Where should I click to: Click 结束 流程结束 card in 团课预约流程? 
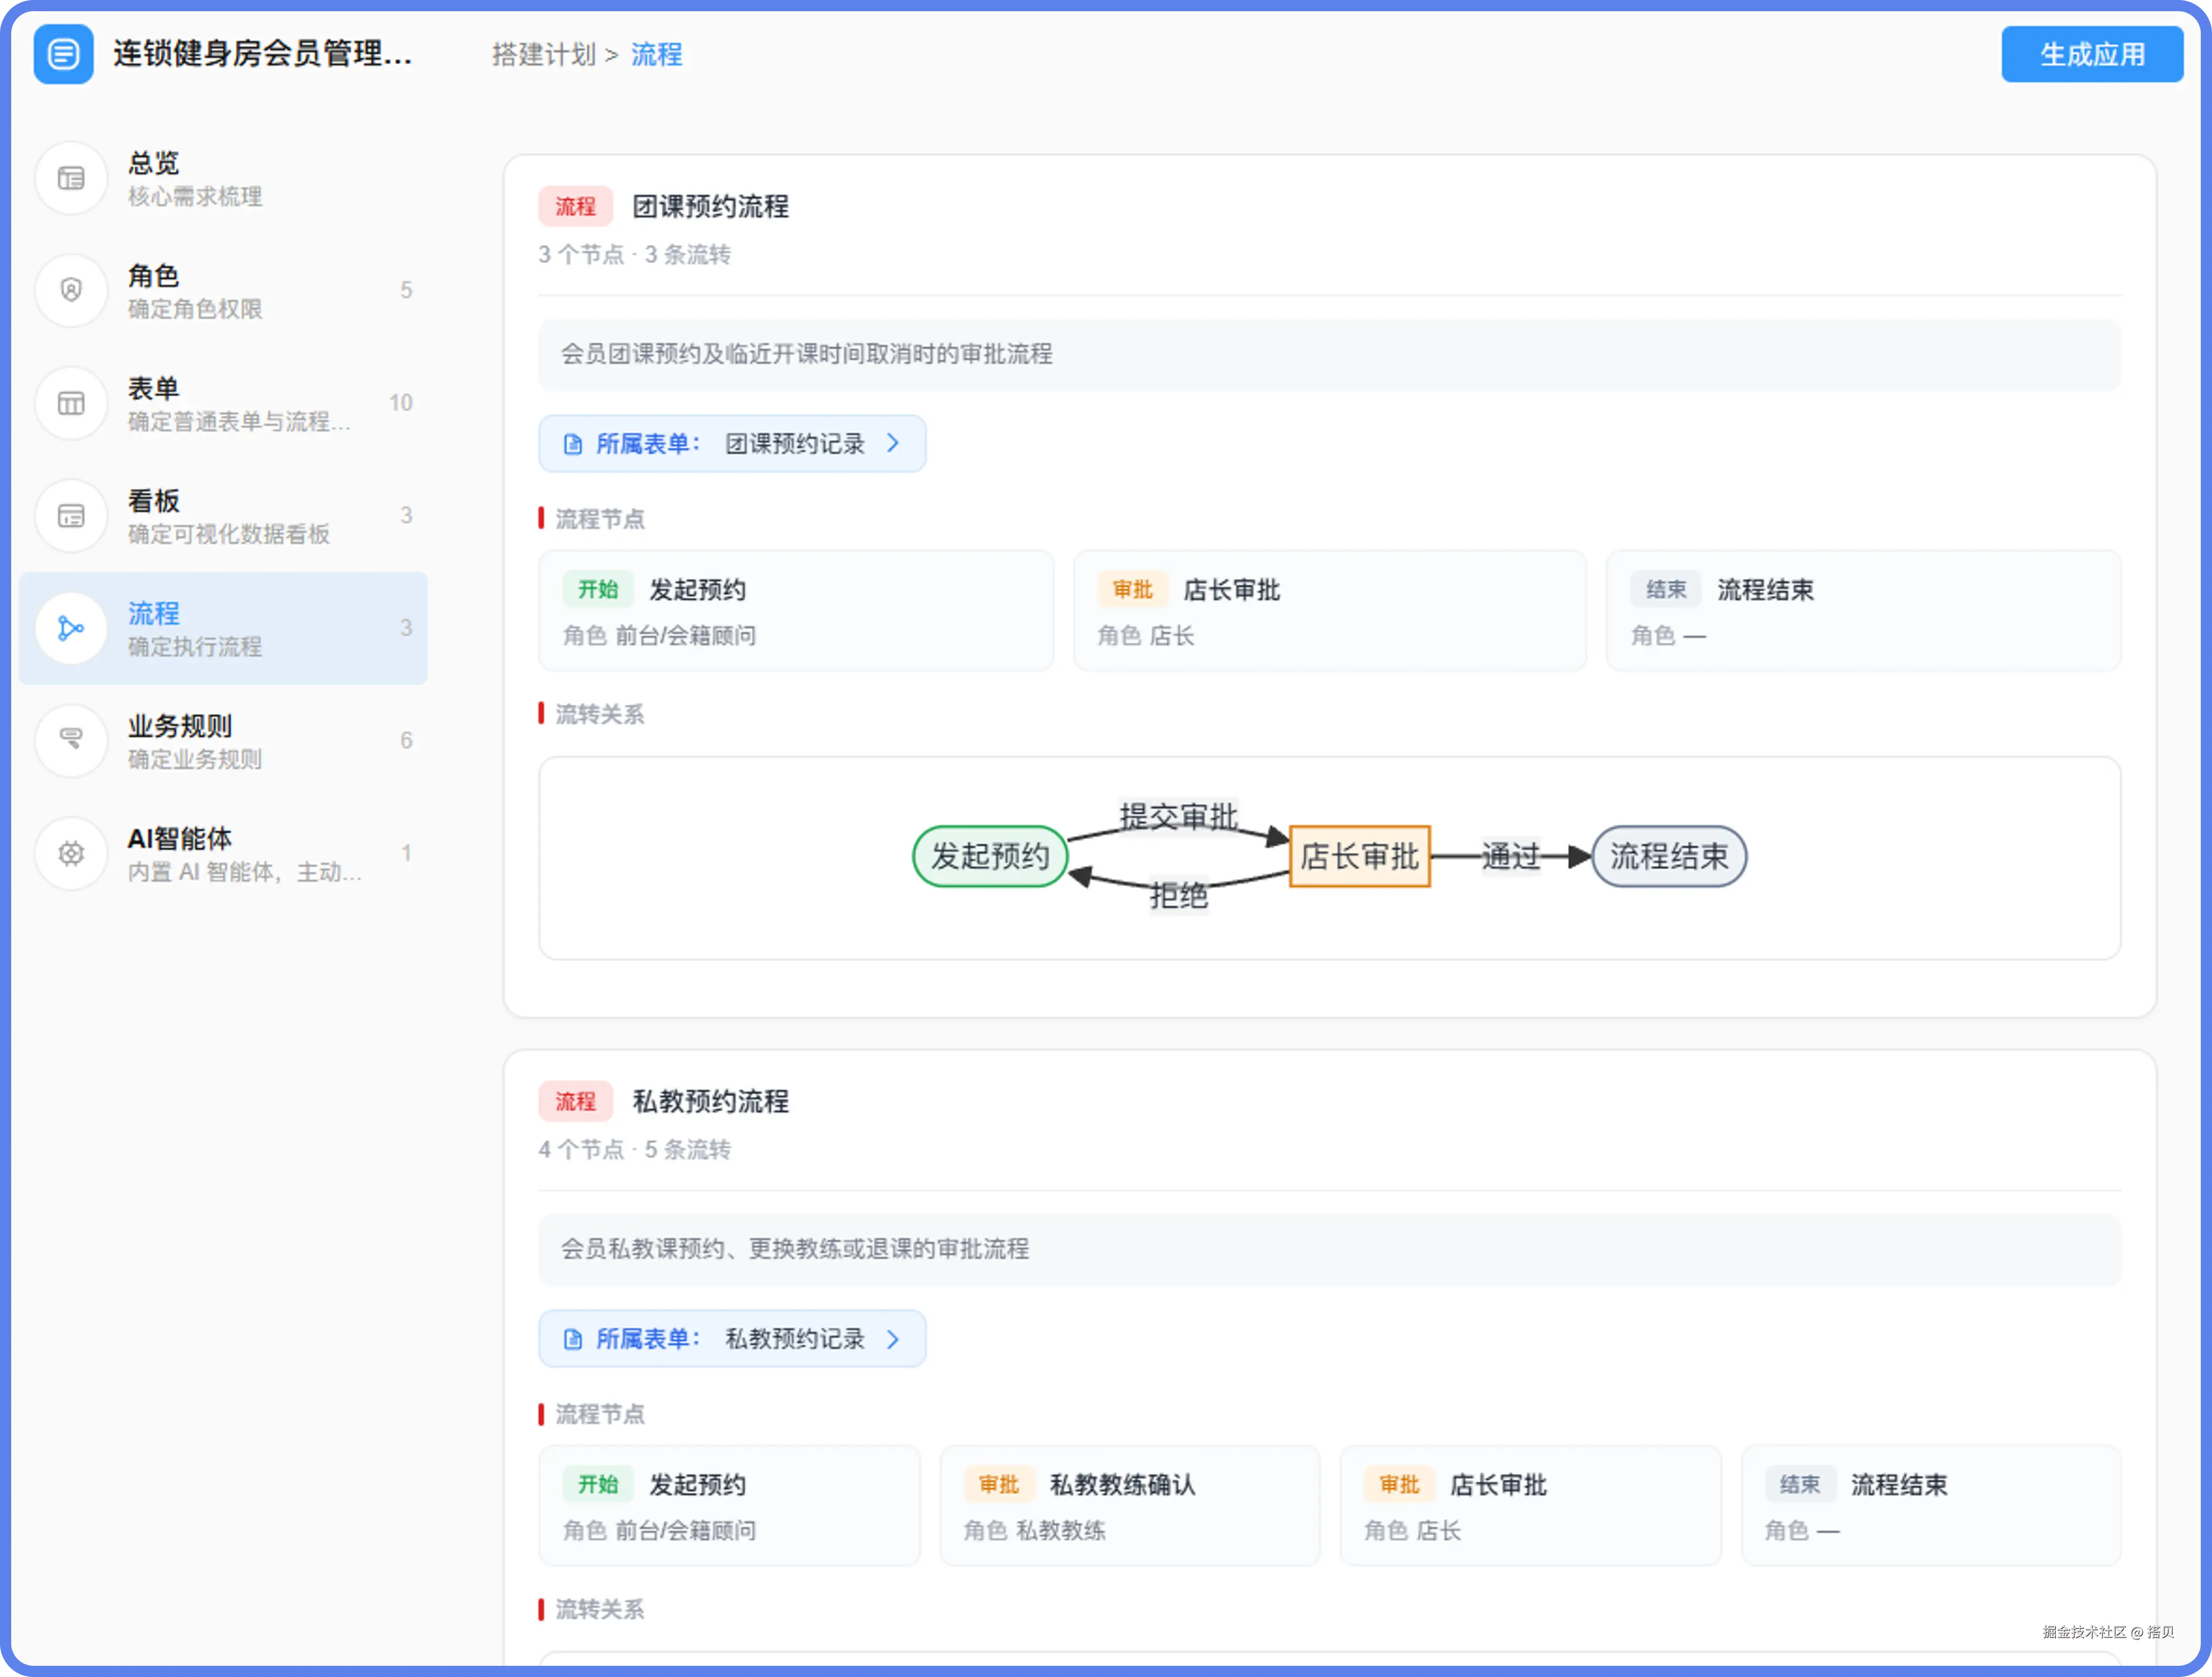pyautogui.click(x=1864, y=611)
